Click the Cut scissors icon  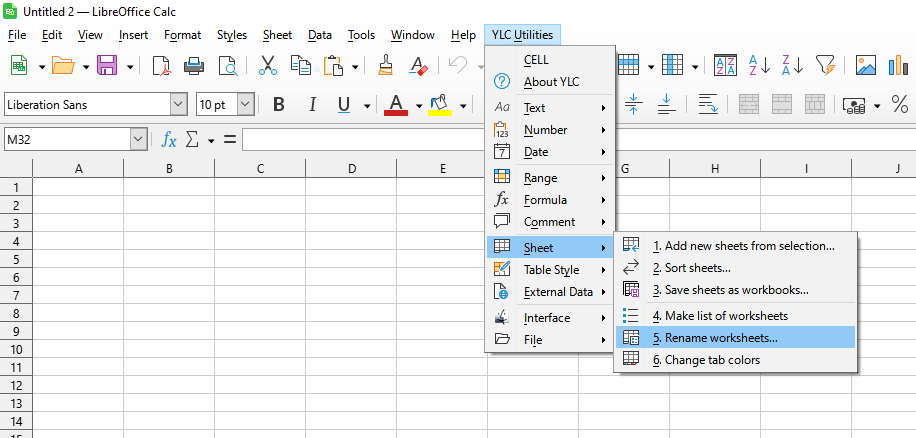coord(267,66)
